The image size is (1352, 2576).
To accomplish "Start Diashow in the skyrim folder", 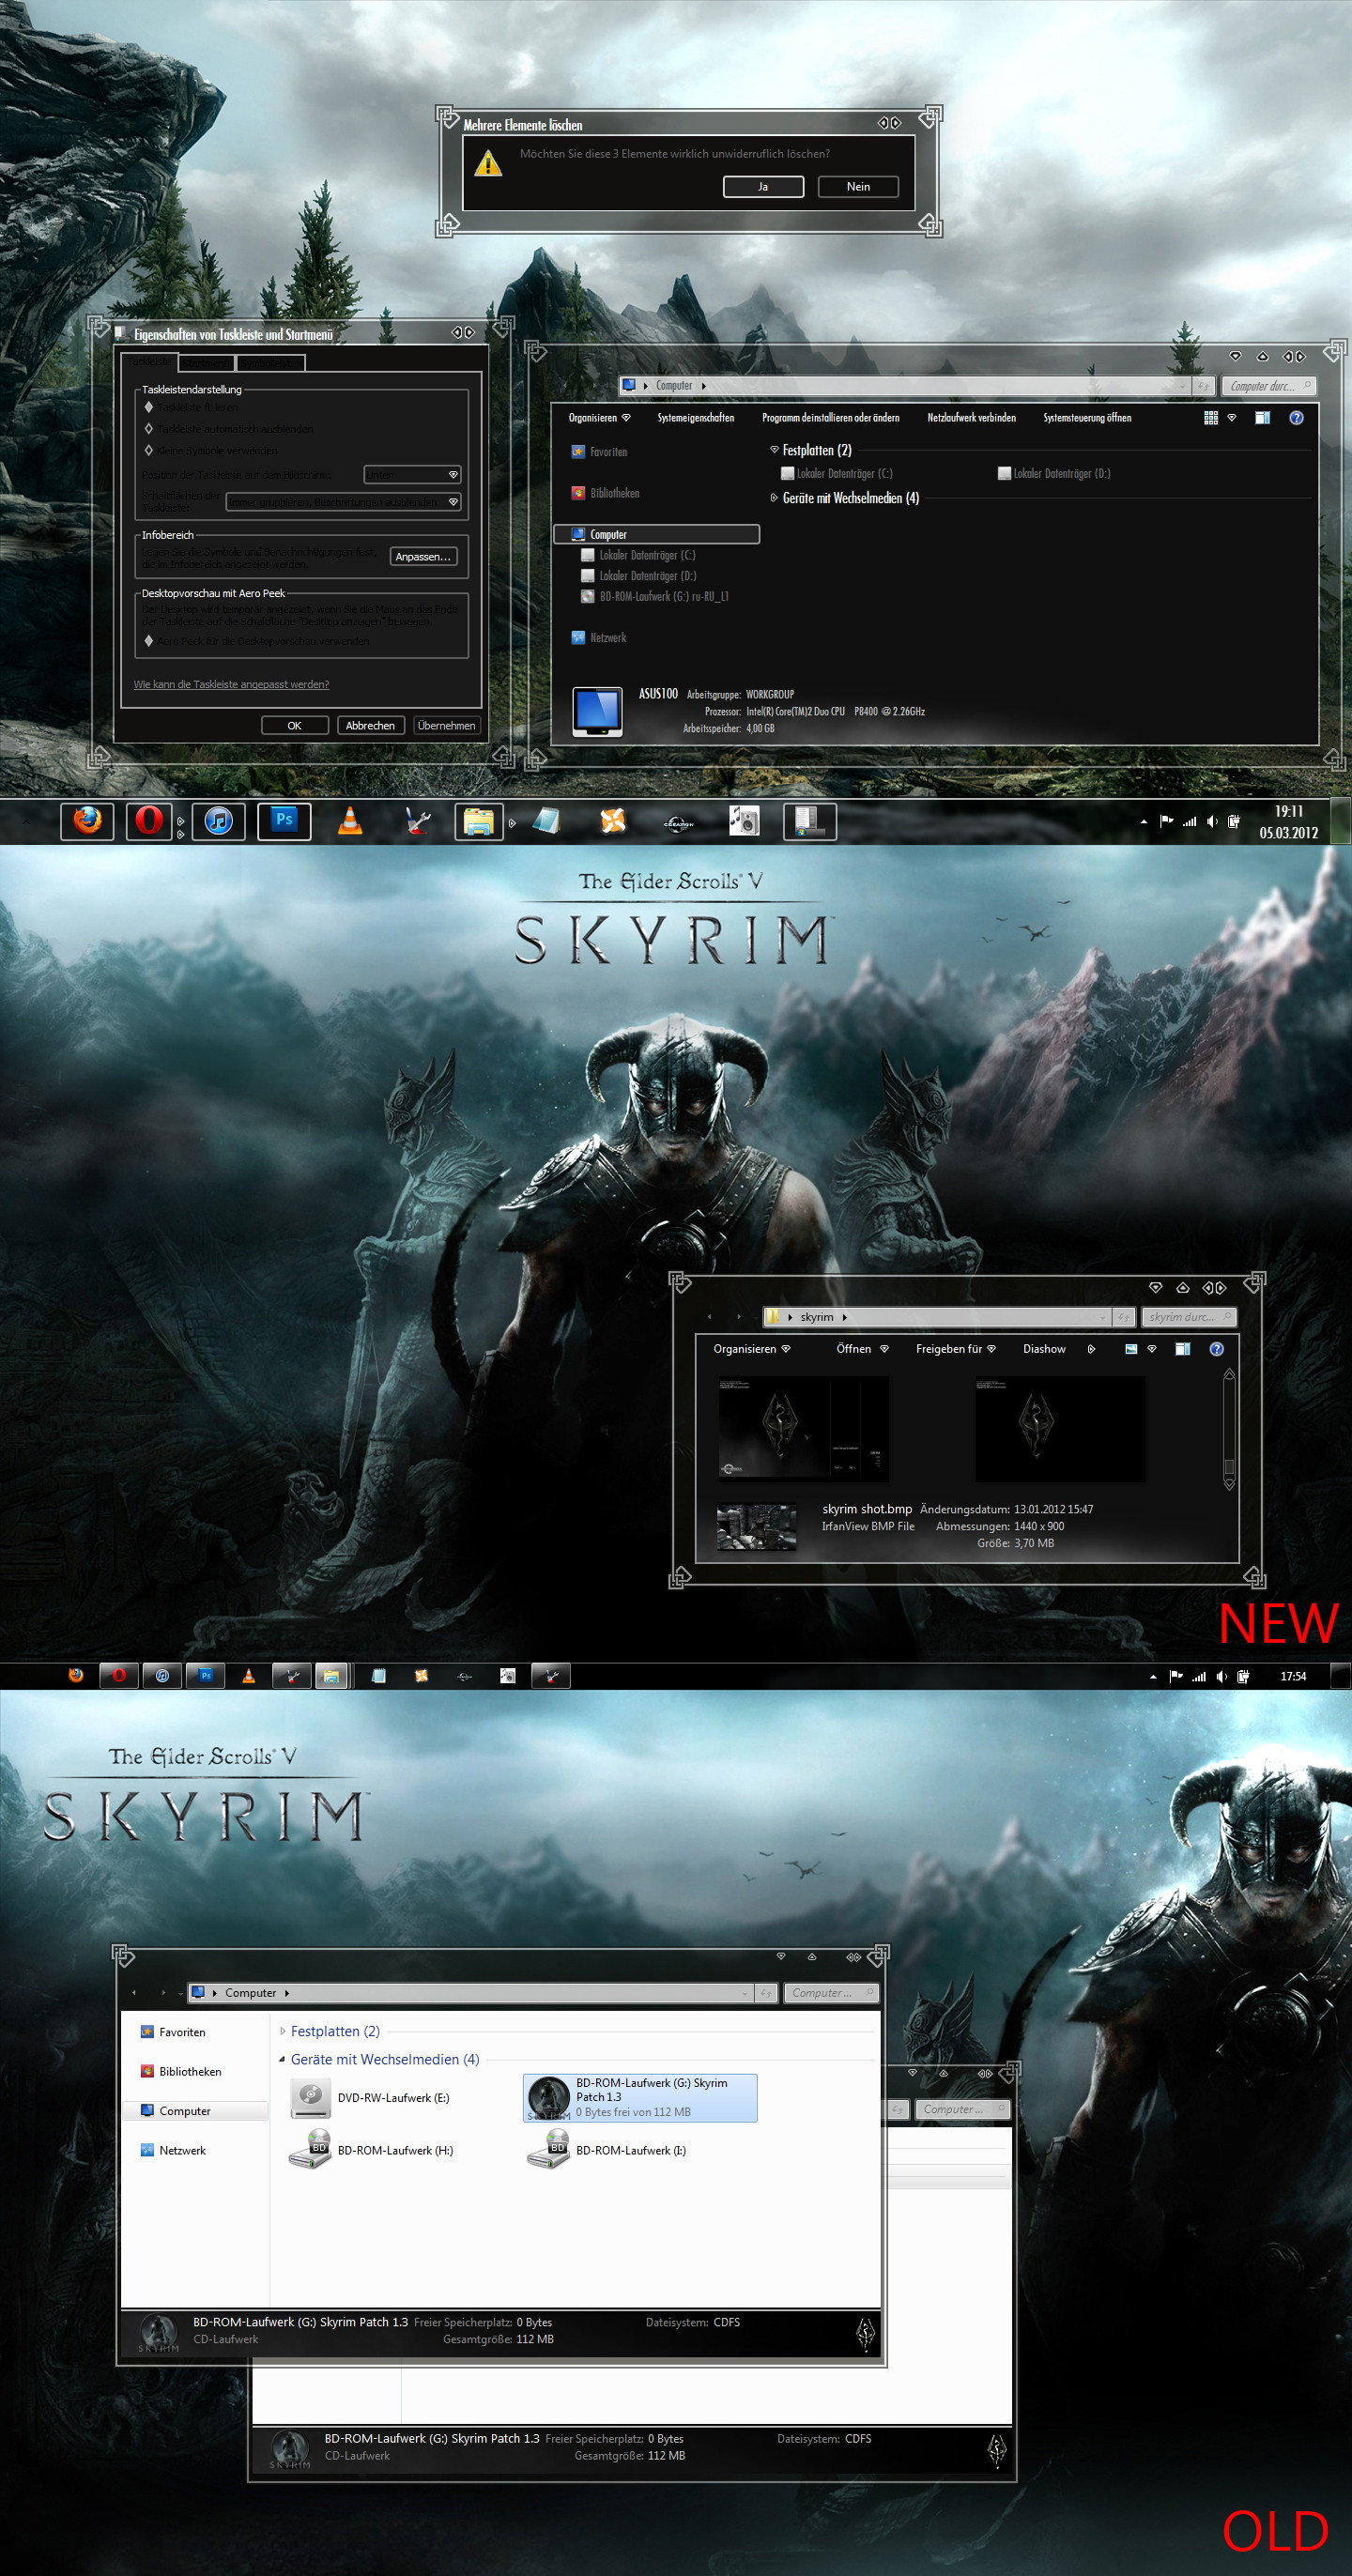I will (x=1044, y=1349).
